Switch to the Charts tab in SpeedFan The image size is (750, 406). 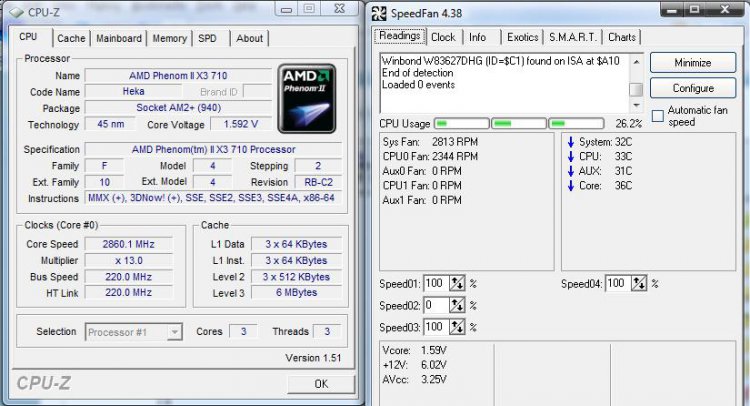click(x=622, y=37)
